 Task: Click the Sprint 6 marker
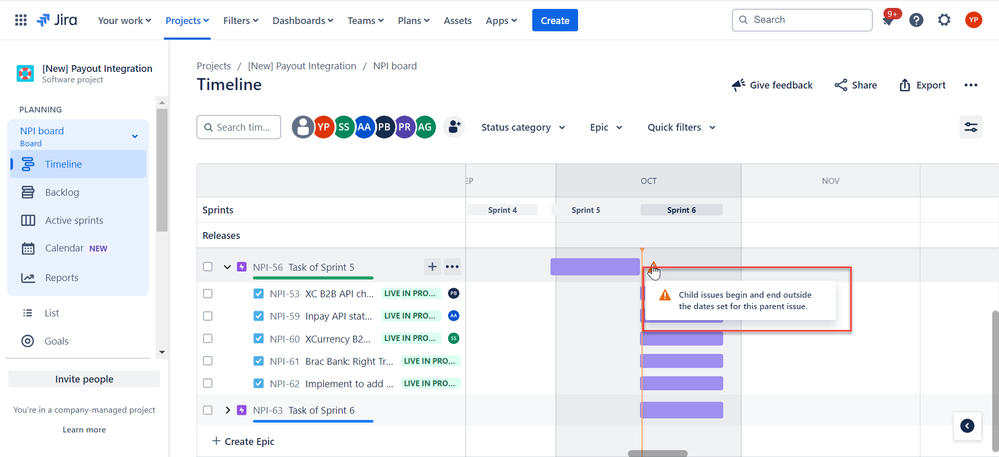click(x=681, y=210)
